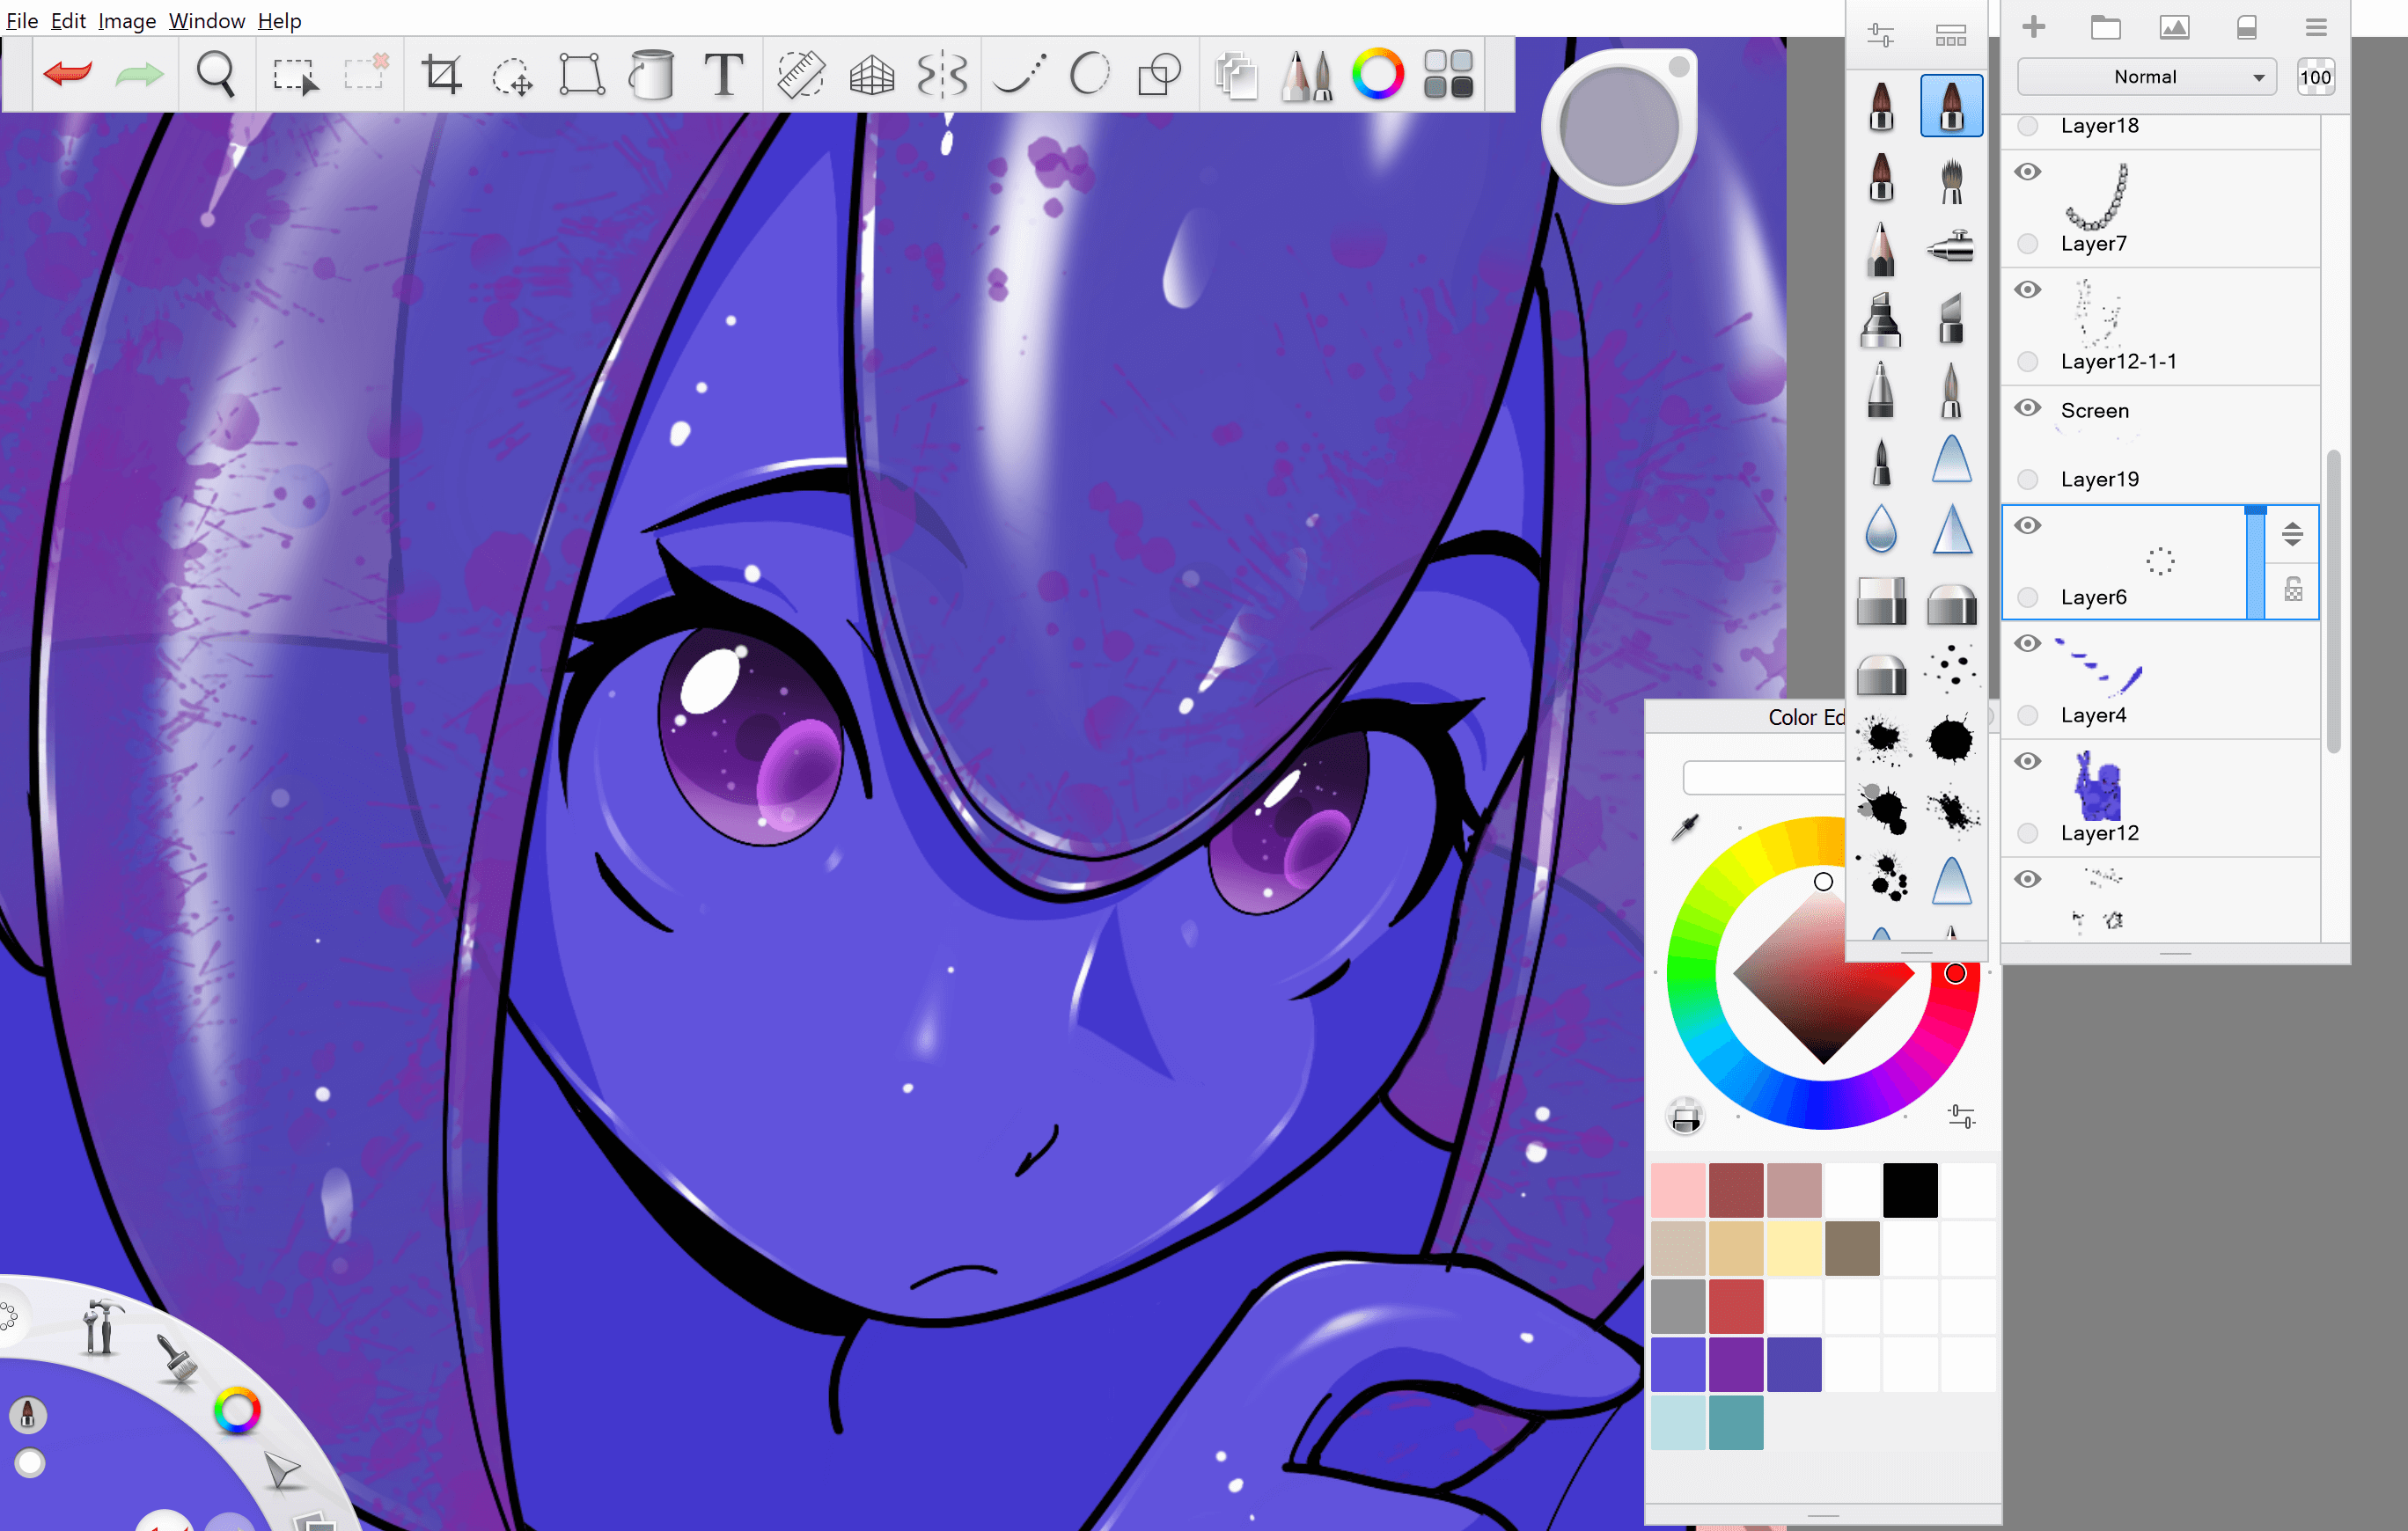The image size is (2408, 1531).
Task: Select the Text tool
Action: click(x=723, y=74)
